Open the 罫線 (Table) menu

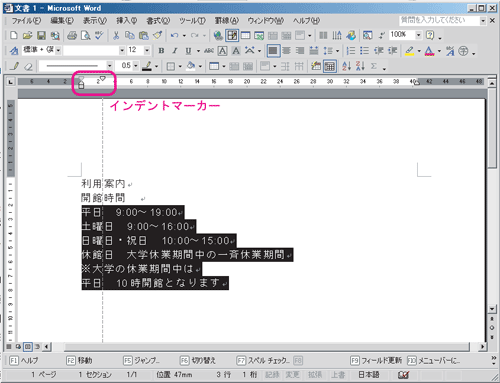227,21
